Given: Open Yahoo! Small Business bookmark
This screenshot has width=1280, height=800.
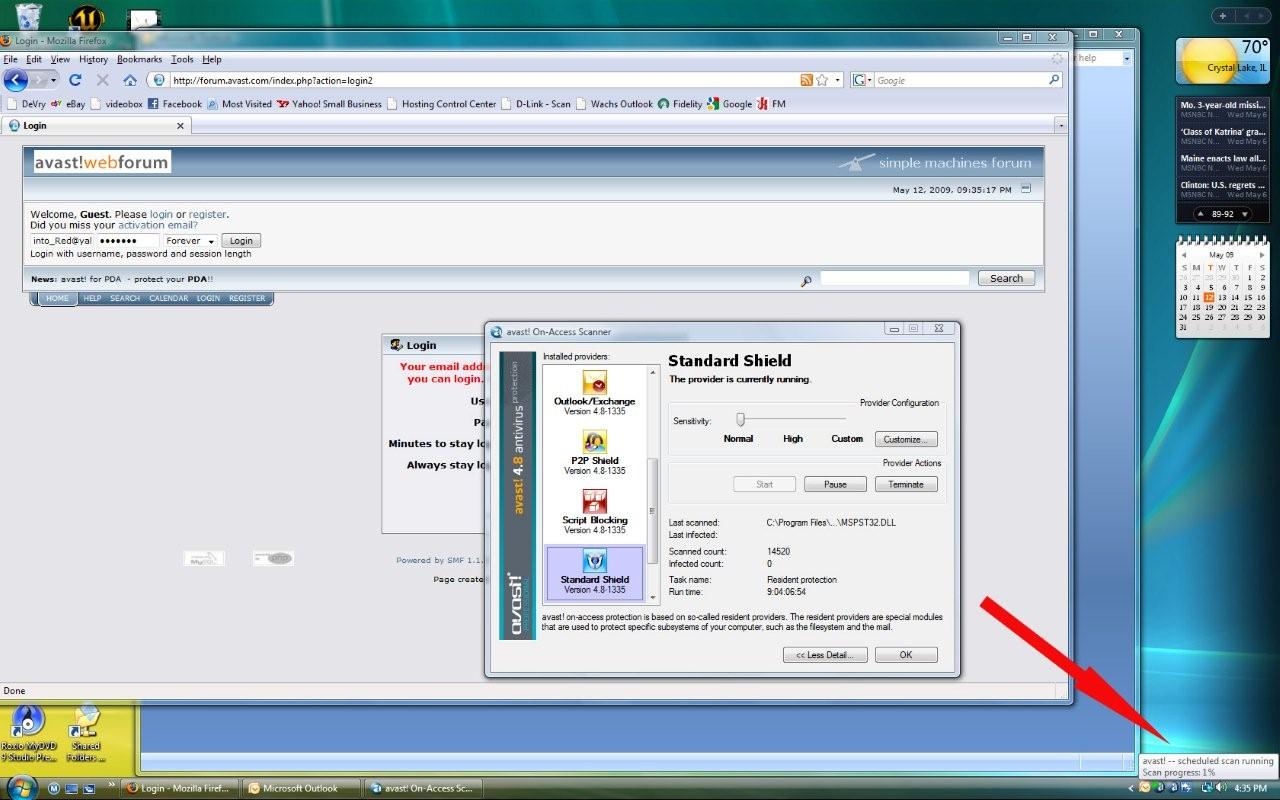Looking at the screenshot, I should (329, 104).
